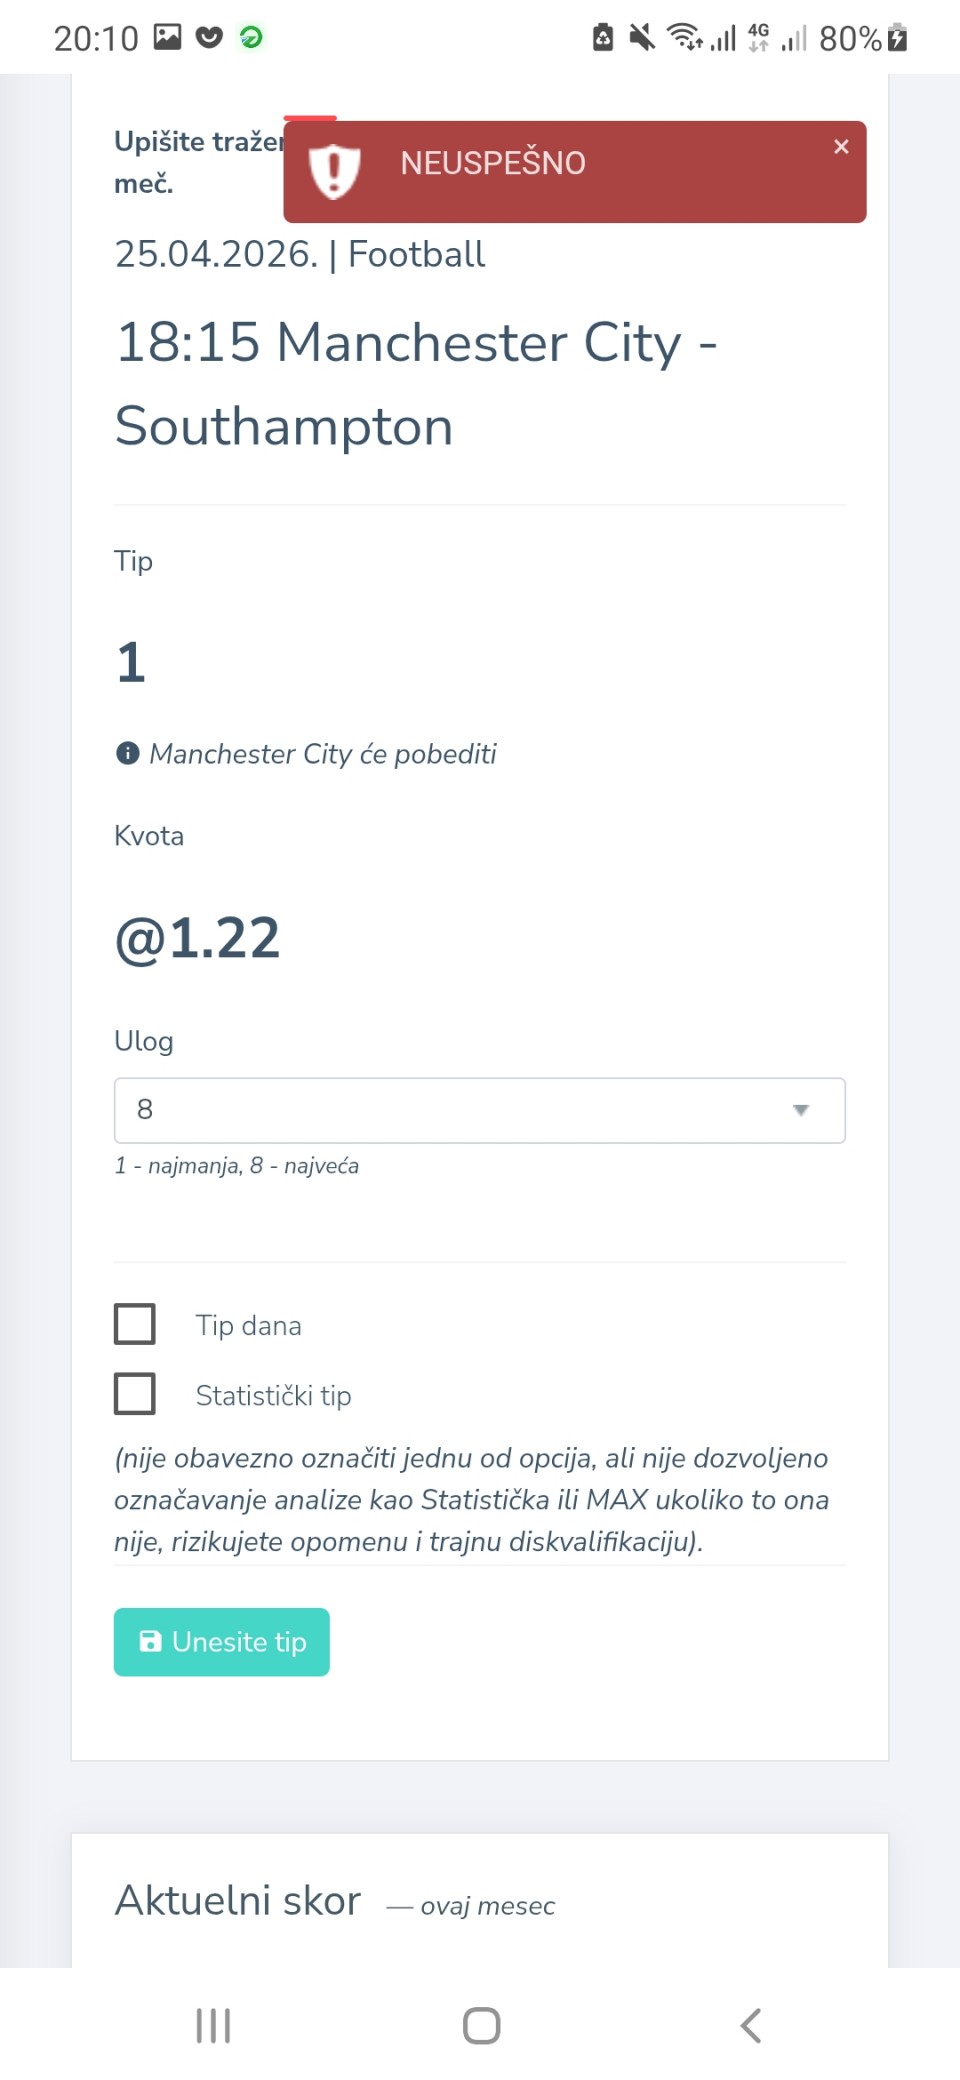Submit with the Unesite tip button

[222, 1642]
